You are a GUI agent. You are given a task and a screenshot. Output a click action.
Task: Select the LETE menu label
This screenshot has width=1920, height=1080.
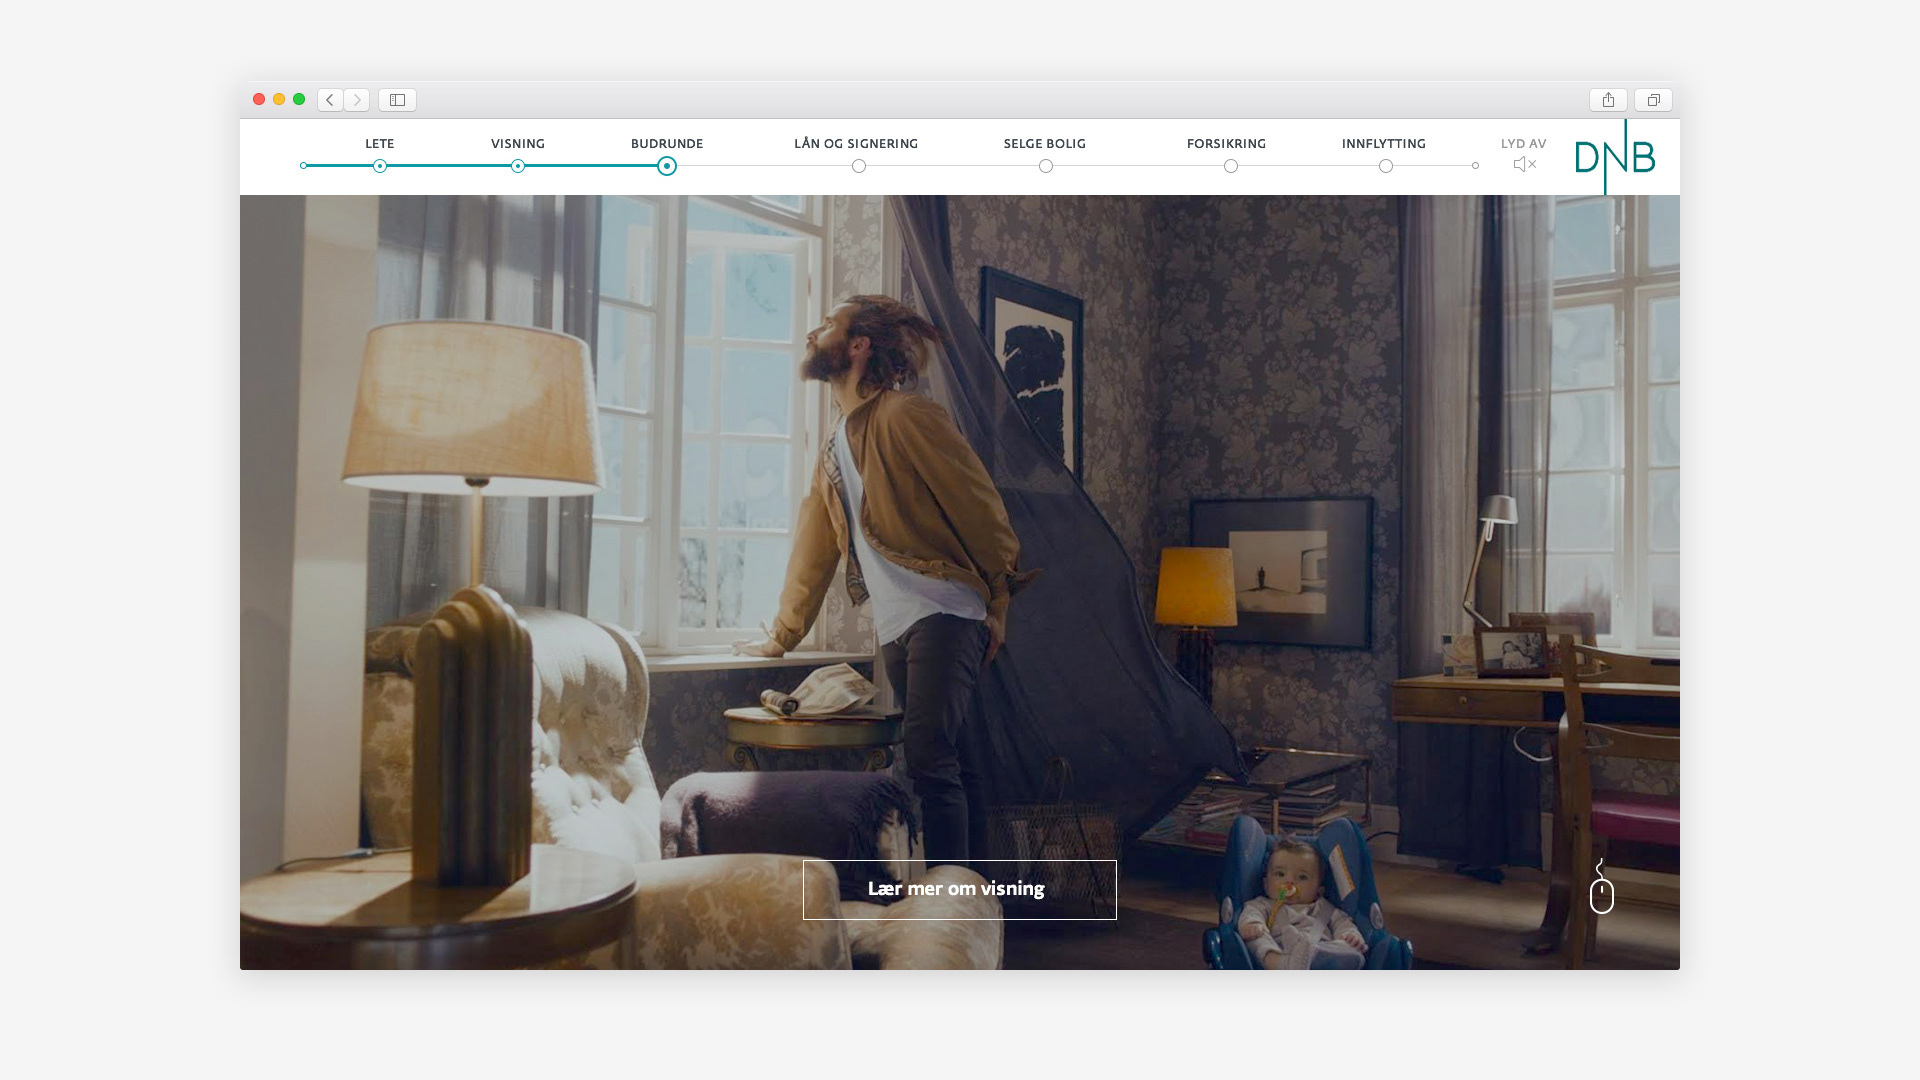pyautogui.click(x=380, y=144)
